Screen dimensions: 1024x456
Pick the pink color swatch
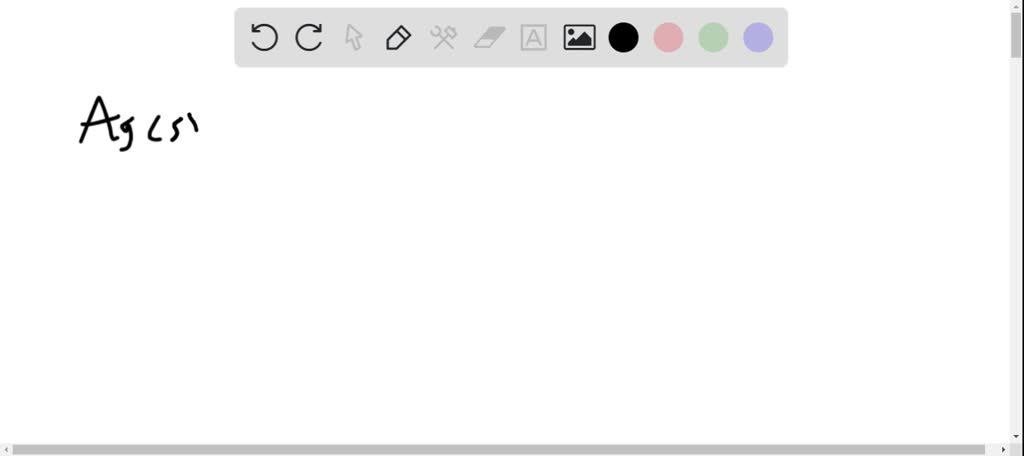click(x=669, y=37)
